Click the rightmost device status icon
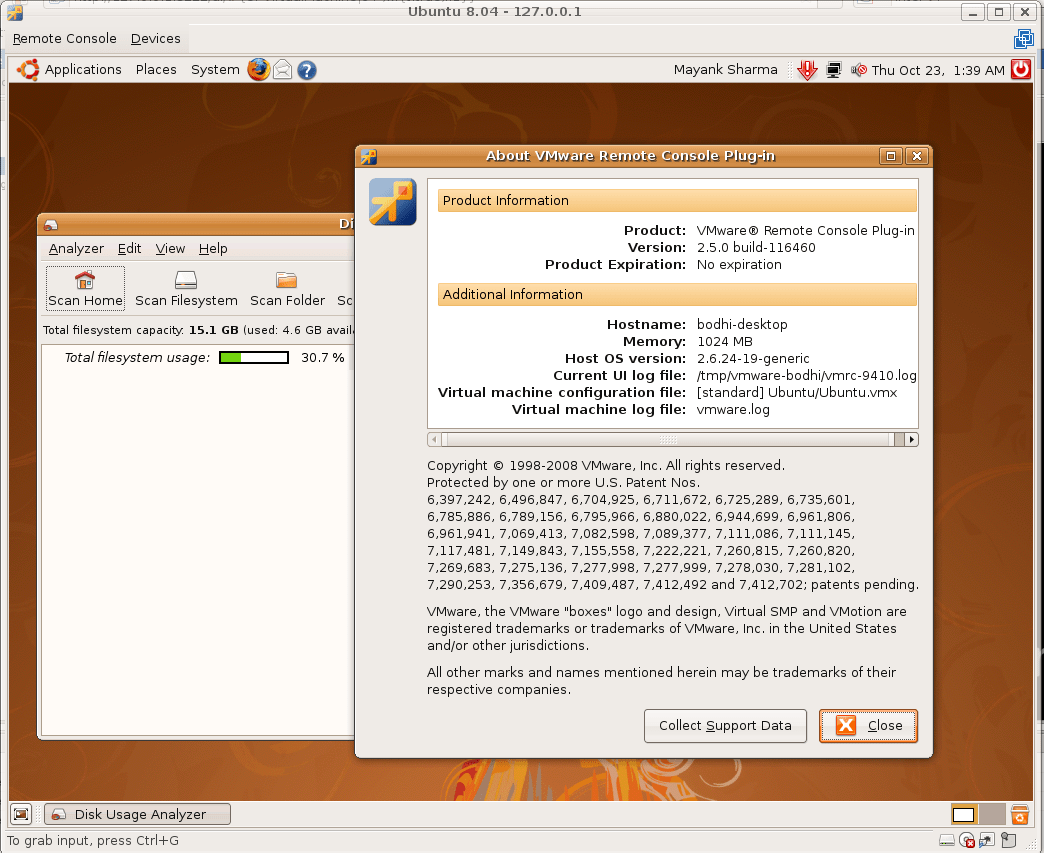Image resolution: width=1044 pixels, height=853 pixels. [x=1009, y=840]
